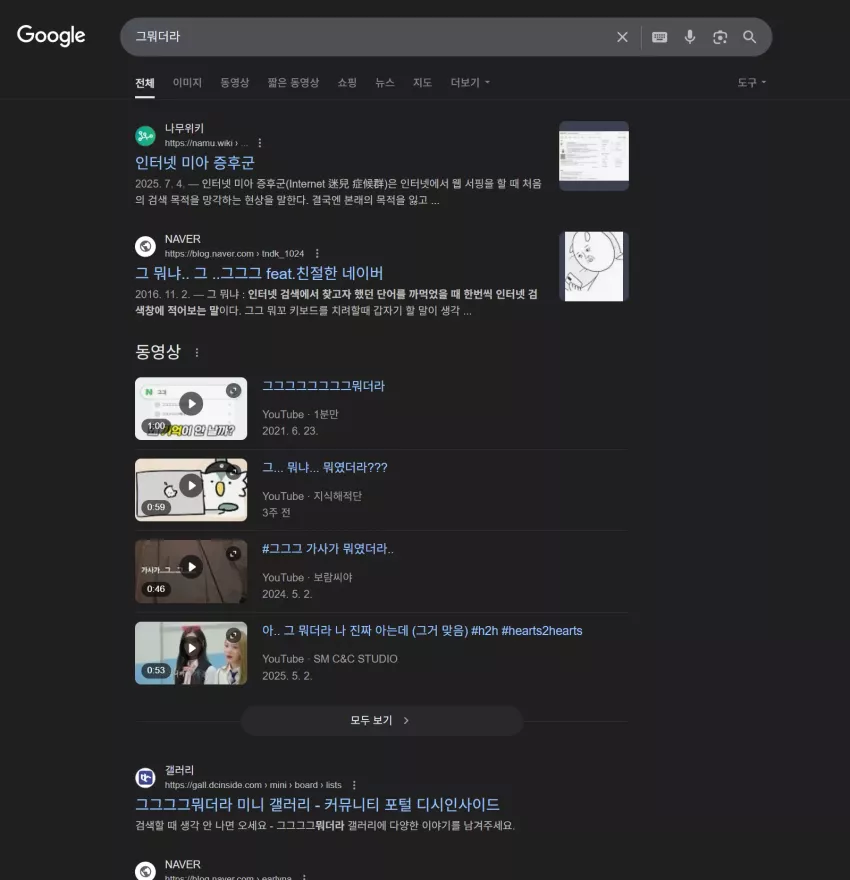Open more options for gall.dcinside.com result
Image resolution: width=850 pixels, height=880 pixels.
tap(354, 785)
